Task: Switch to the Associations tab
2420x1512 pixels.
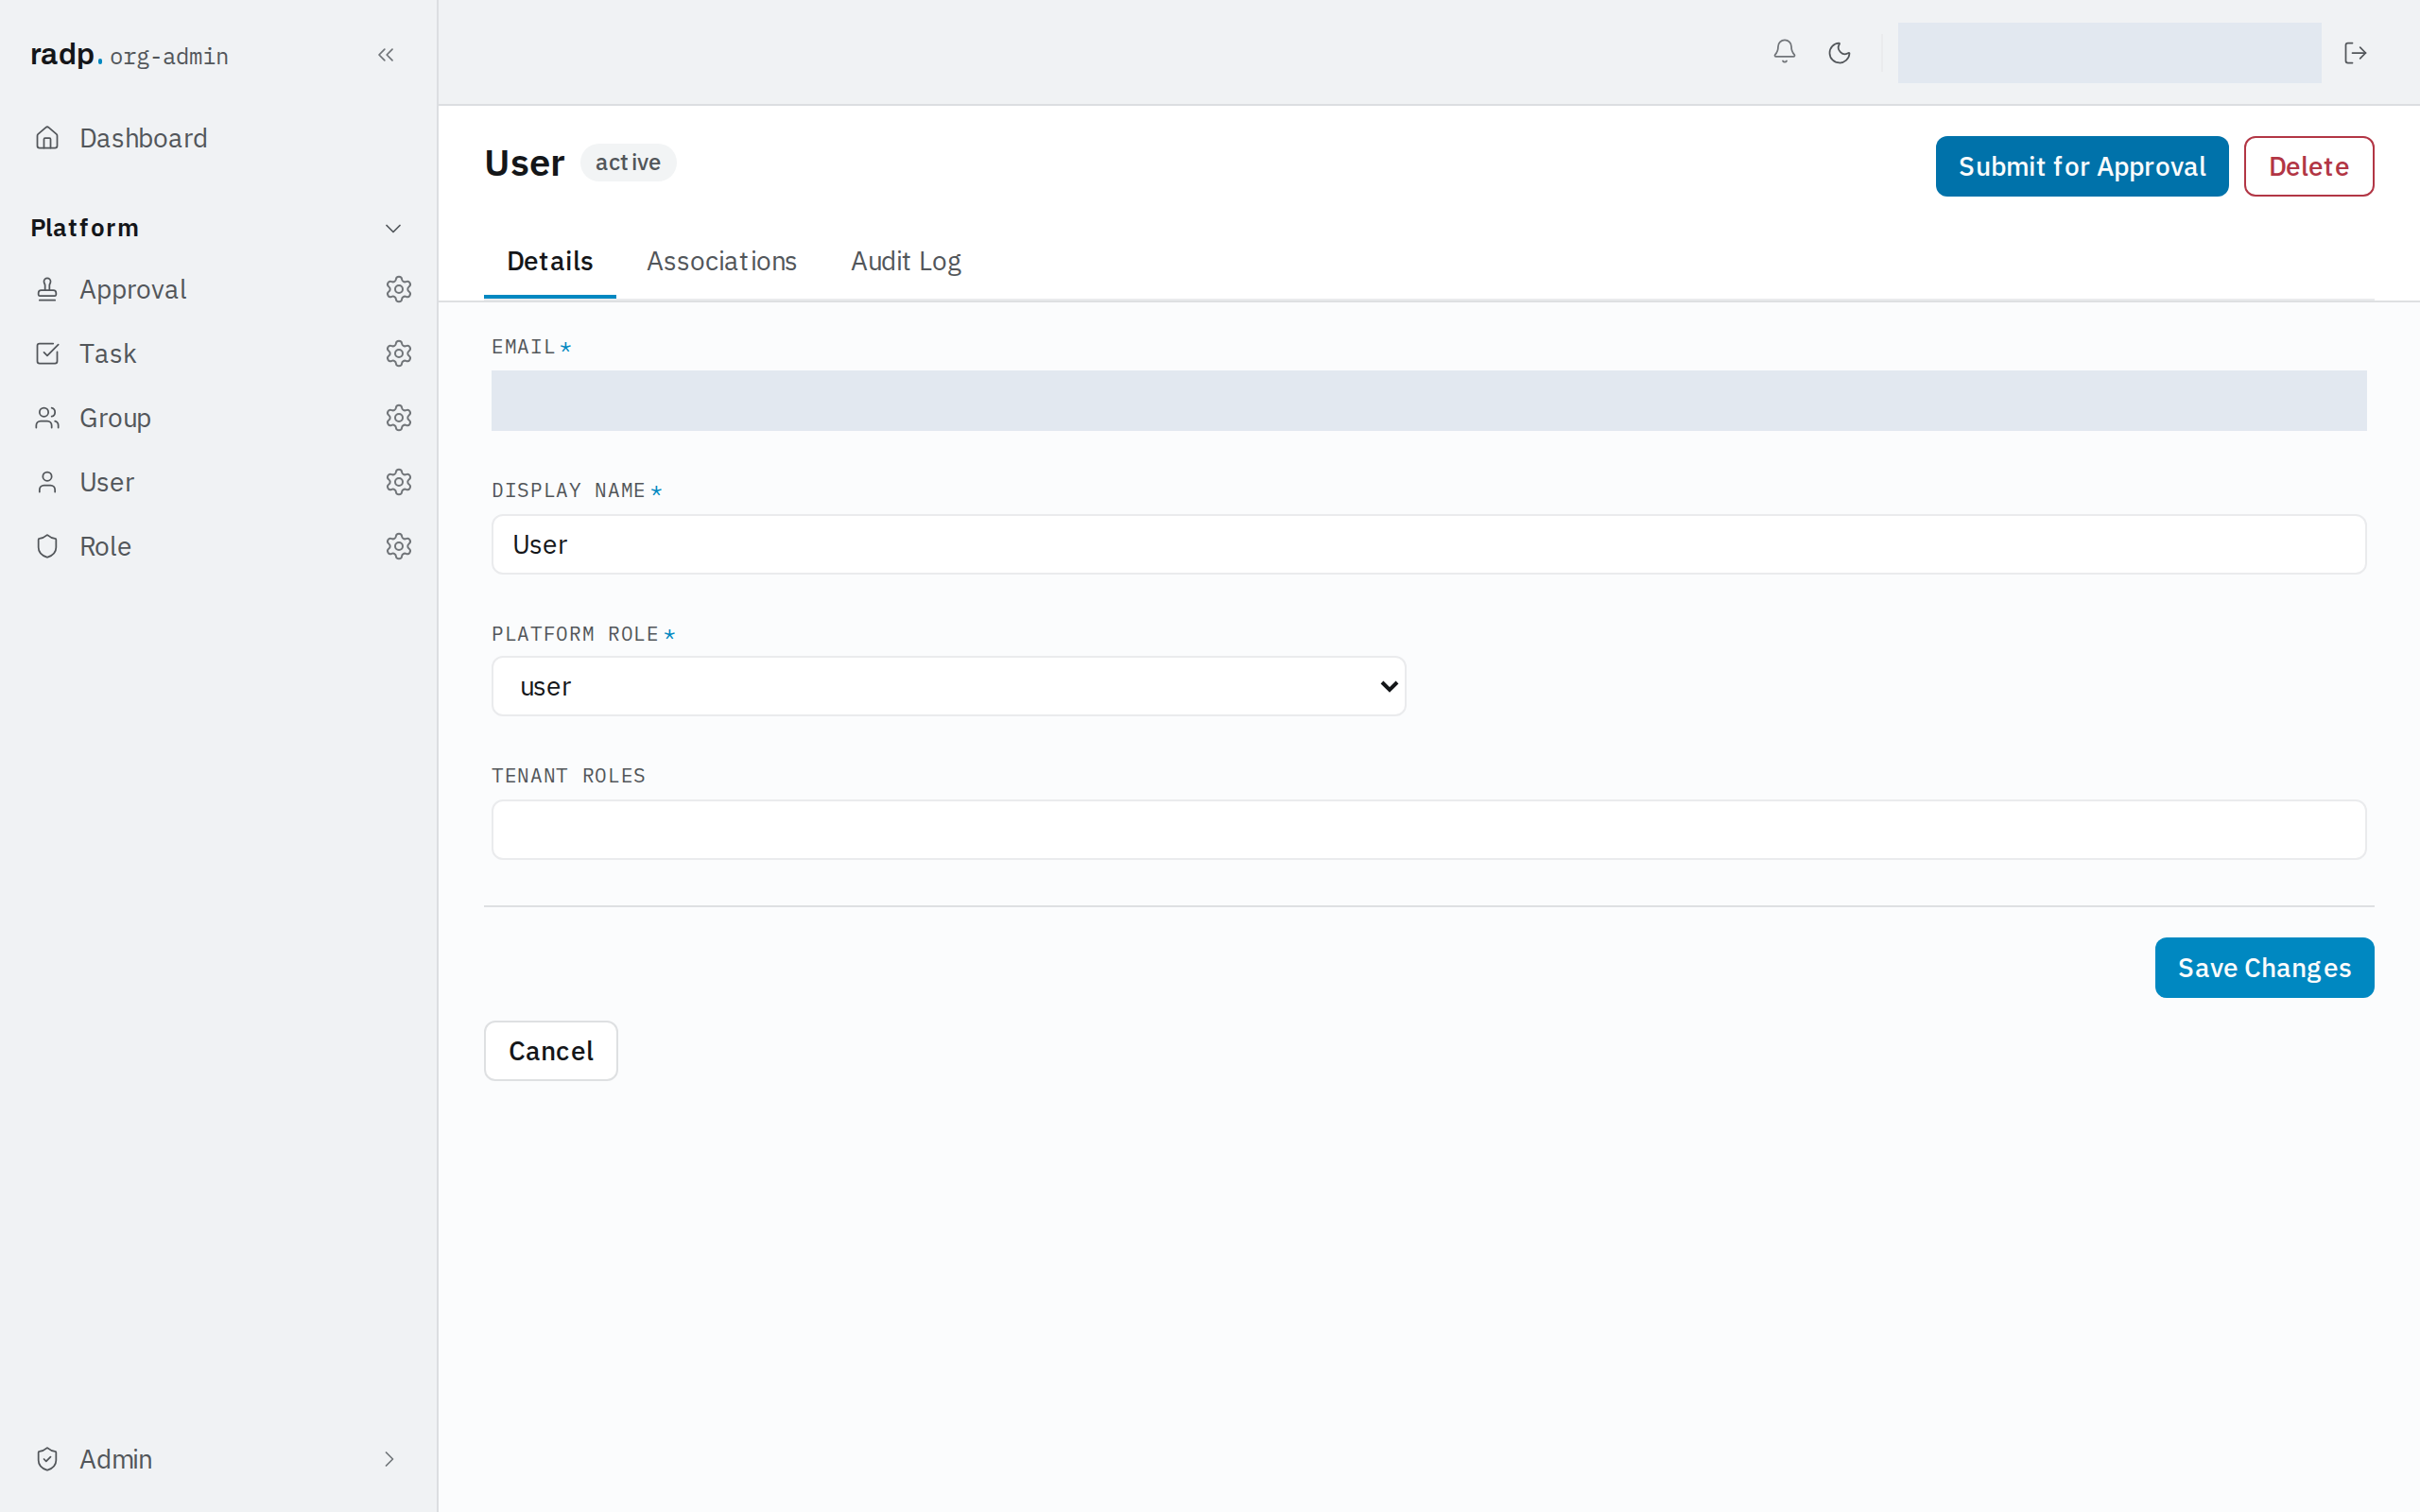Action: pyautogui.click(x=721, y=261)
